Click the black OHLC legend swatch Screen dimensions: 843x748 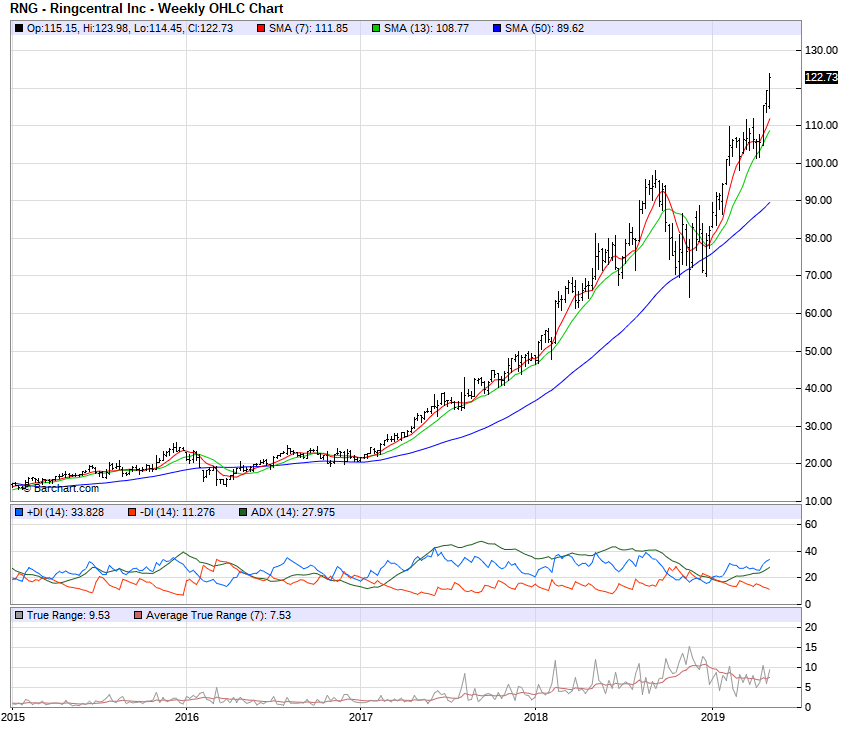point(19,29)
